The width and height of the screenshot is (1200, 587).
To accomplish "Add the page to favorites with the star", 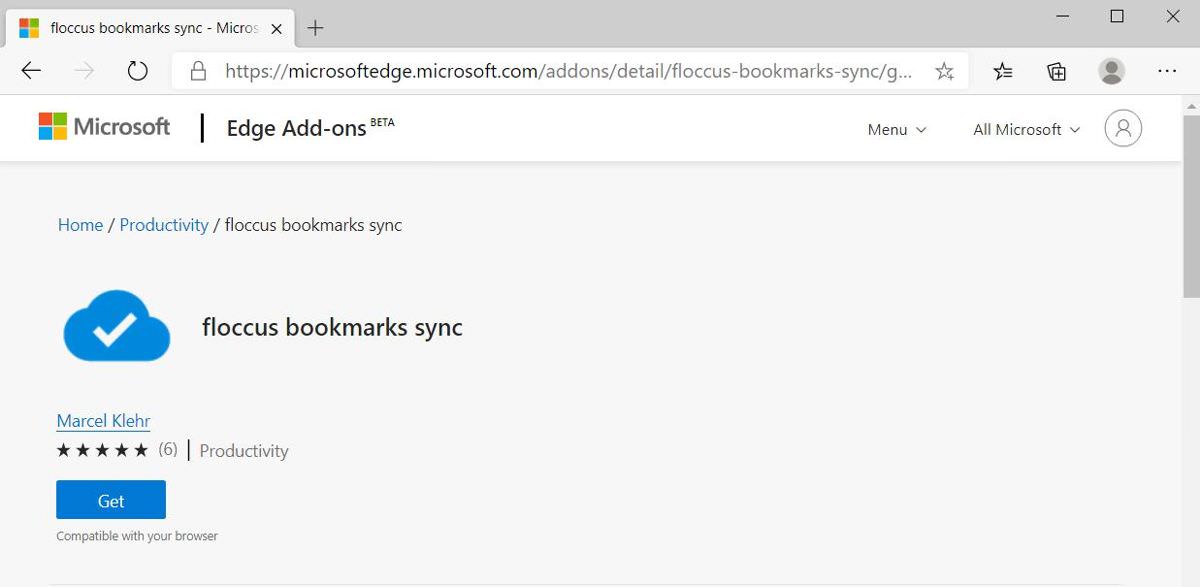I will point(944,71).
